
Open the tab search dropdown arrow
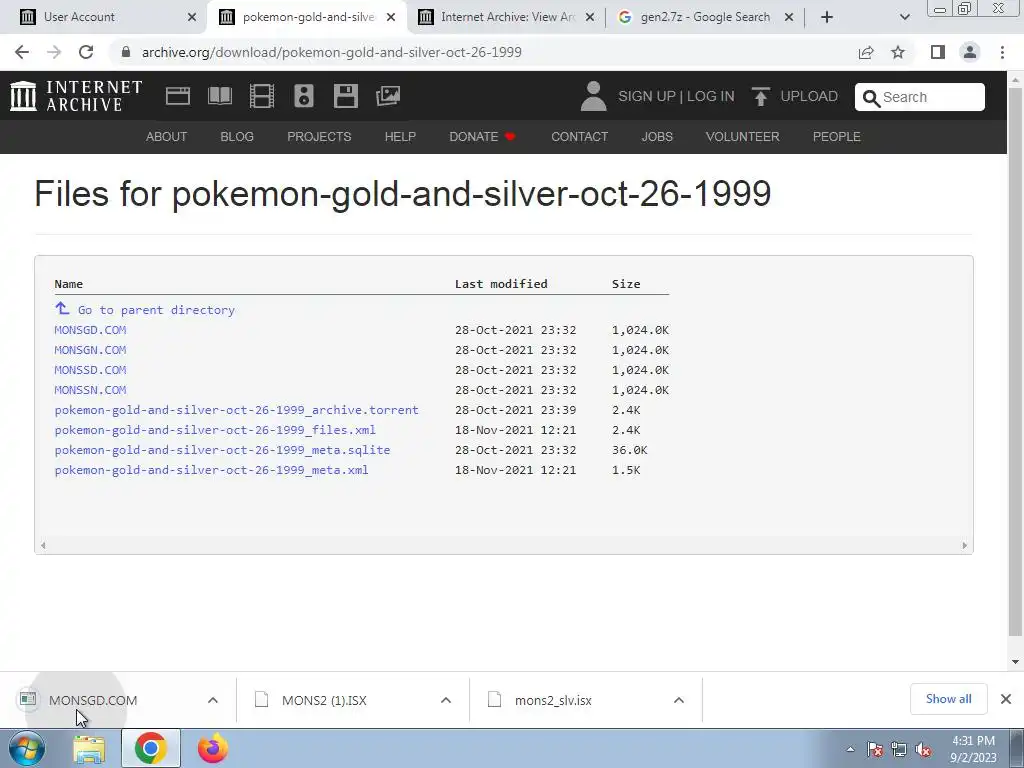coord(904,17)
